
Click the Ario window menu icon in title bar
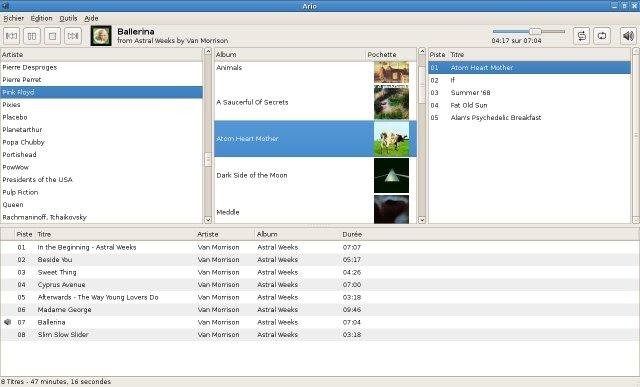pos(5,5)
